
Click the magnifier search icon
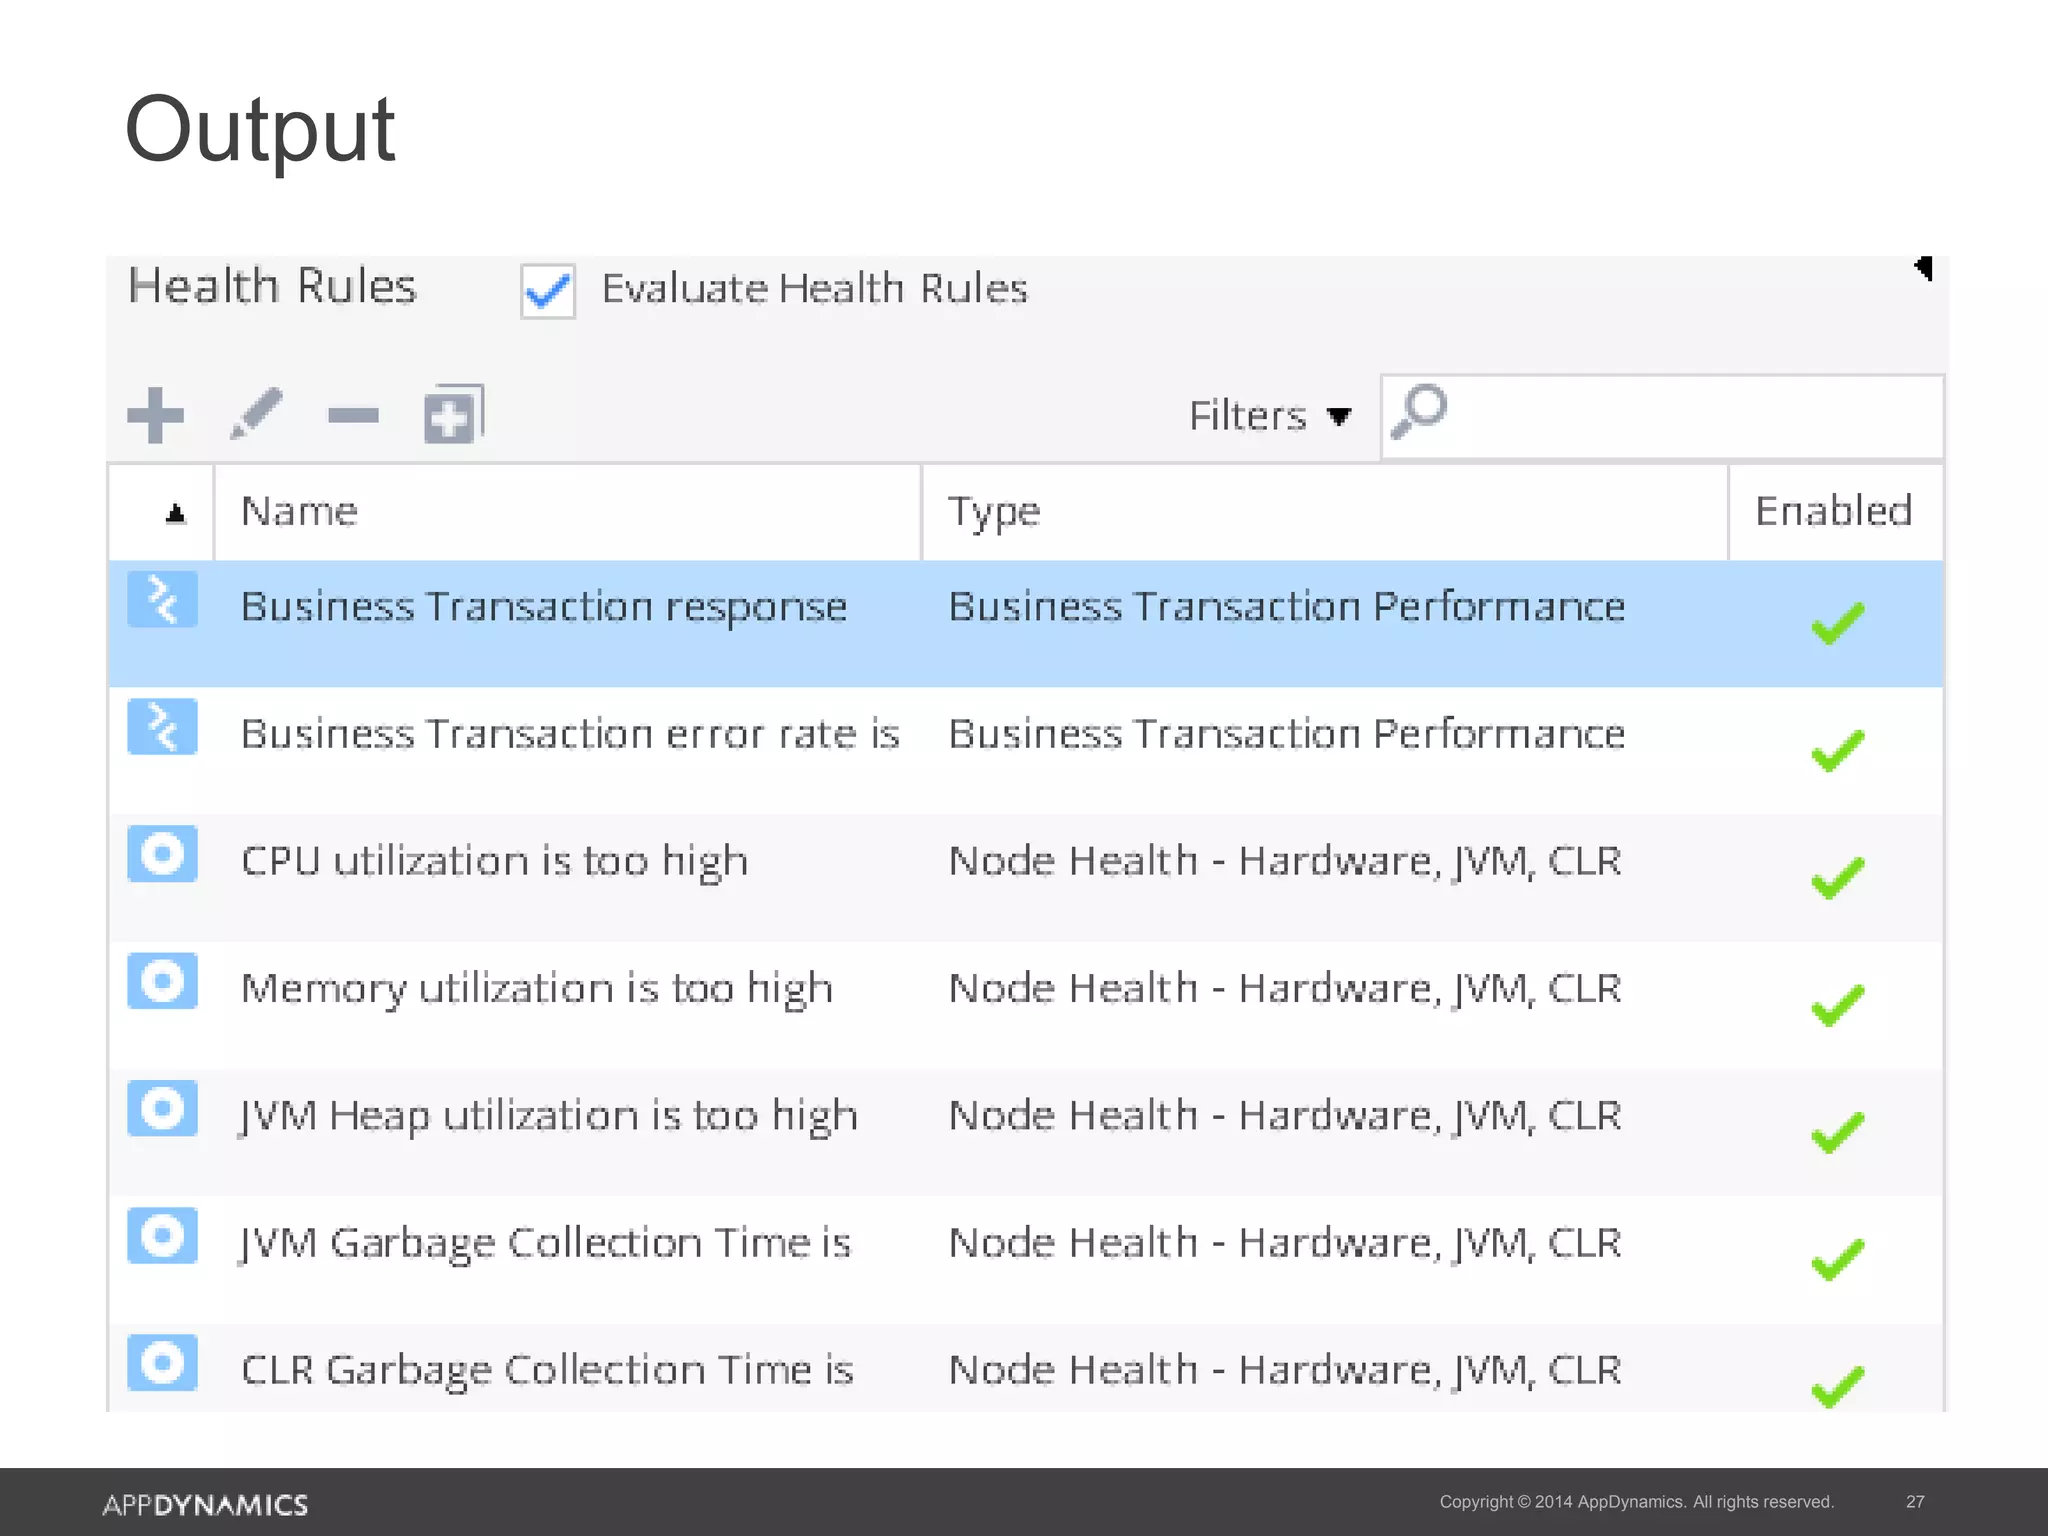tap(1418, 411)
